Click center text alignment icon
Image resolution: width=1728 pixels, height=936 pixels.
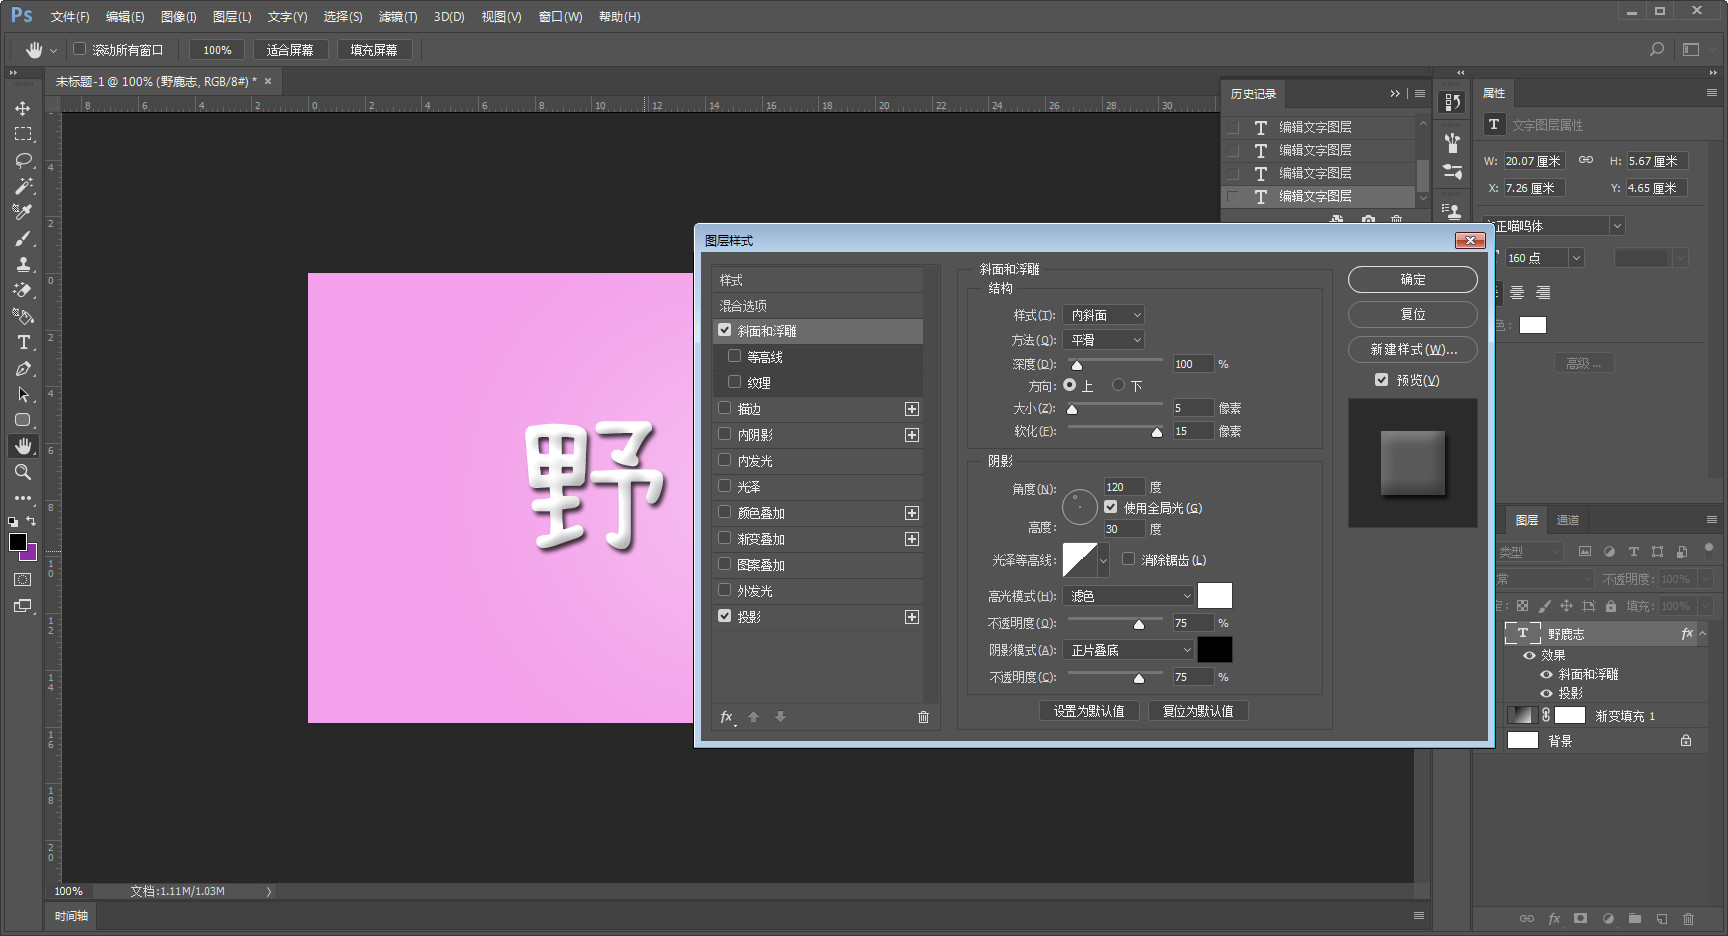1517,293
